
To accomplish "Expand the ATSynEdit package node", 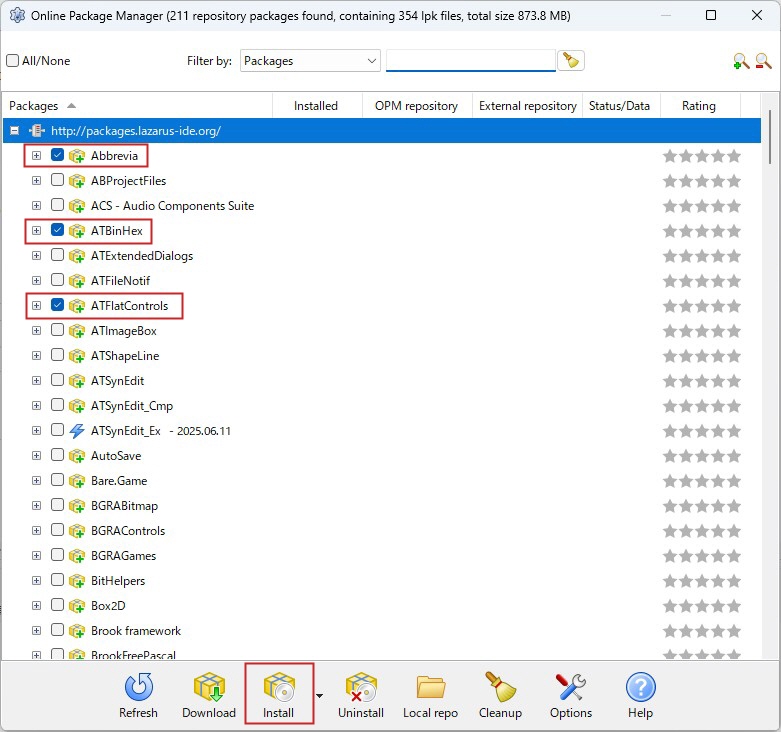I will click(x=36, y=381).
